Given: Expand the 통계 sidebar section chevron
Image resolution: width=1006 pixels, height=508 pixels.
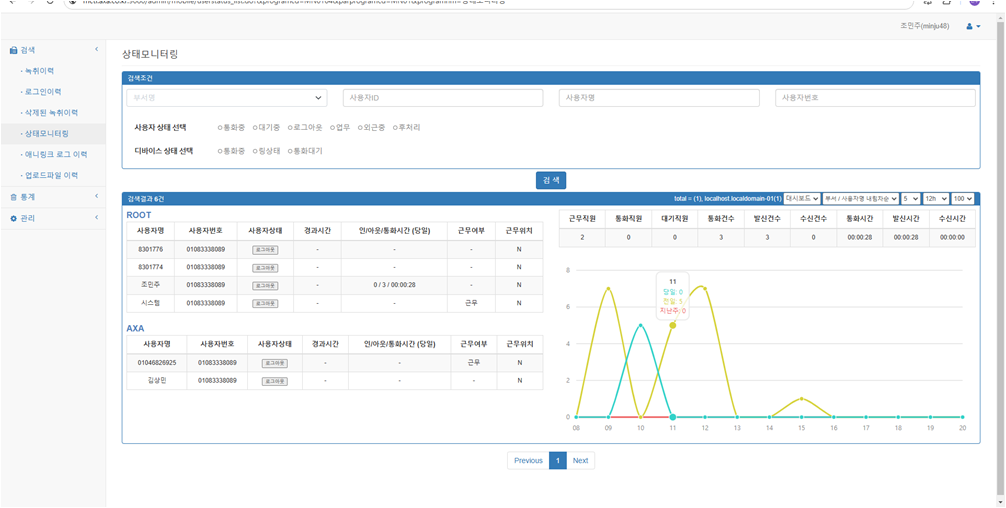Looking at the screenshot, I should (96, 197).
